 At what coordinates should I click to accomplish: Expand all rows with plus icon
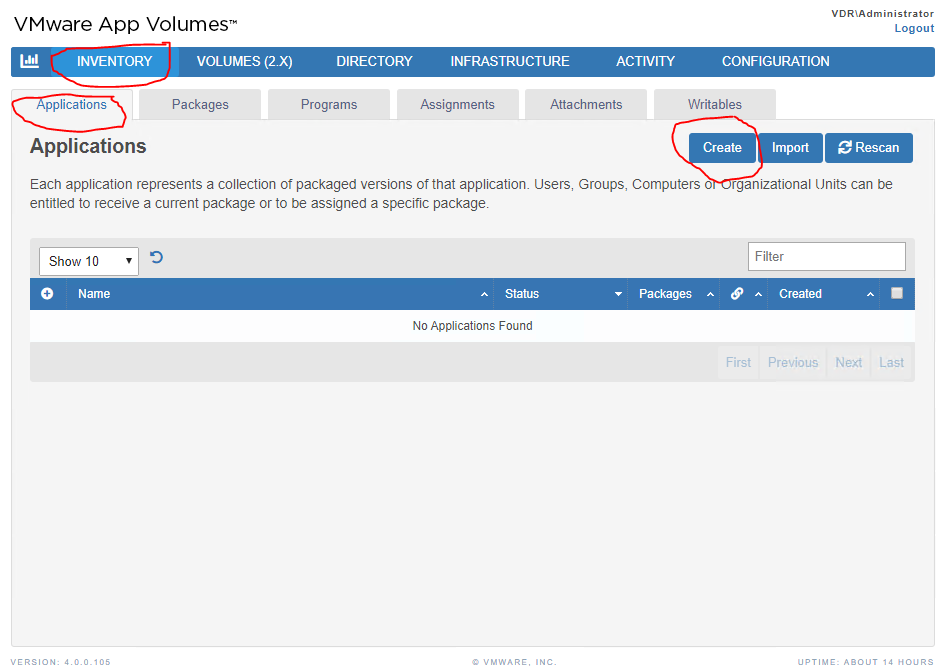(x=47, y=293)
